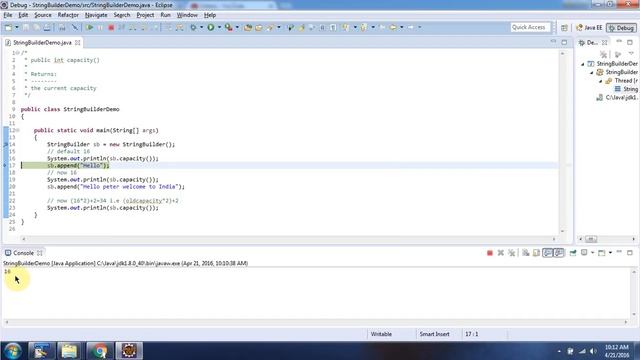
Task: Click the green Run button
Action: [x=211, y=27]
